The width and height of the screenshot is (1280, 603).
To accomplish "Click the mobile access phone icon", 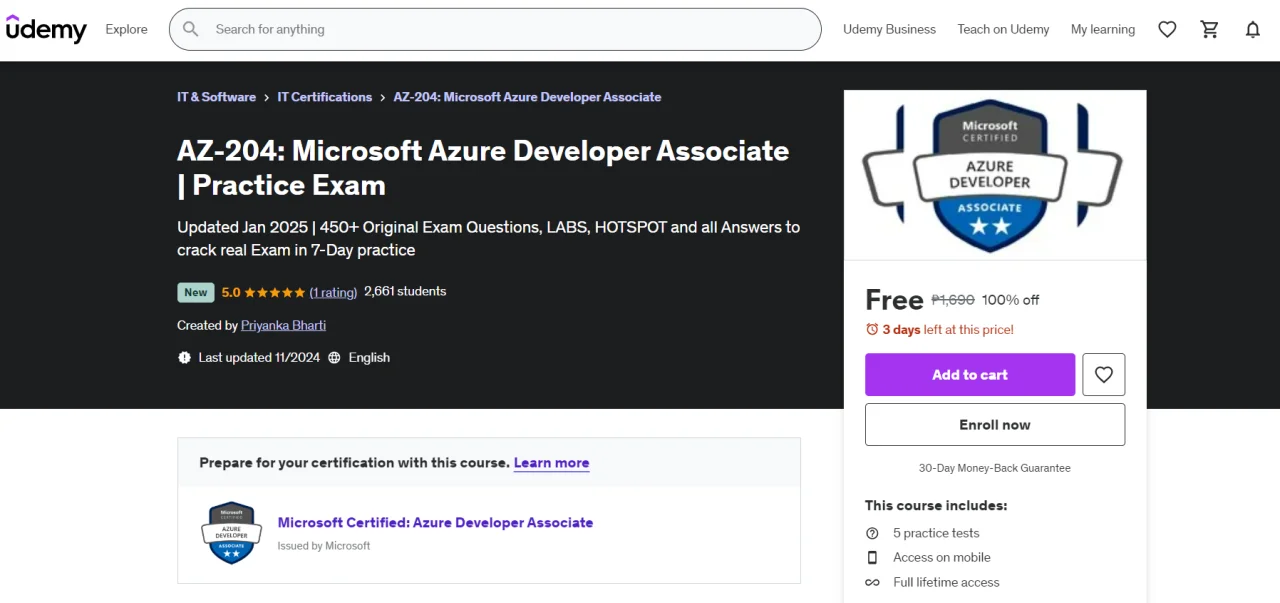I will tap(872, 557).
